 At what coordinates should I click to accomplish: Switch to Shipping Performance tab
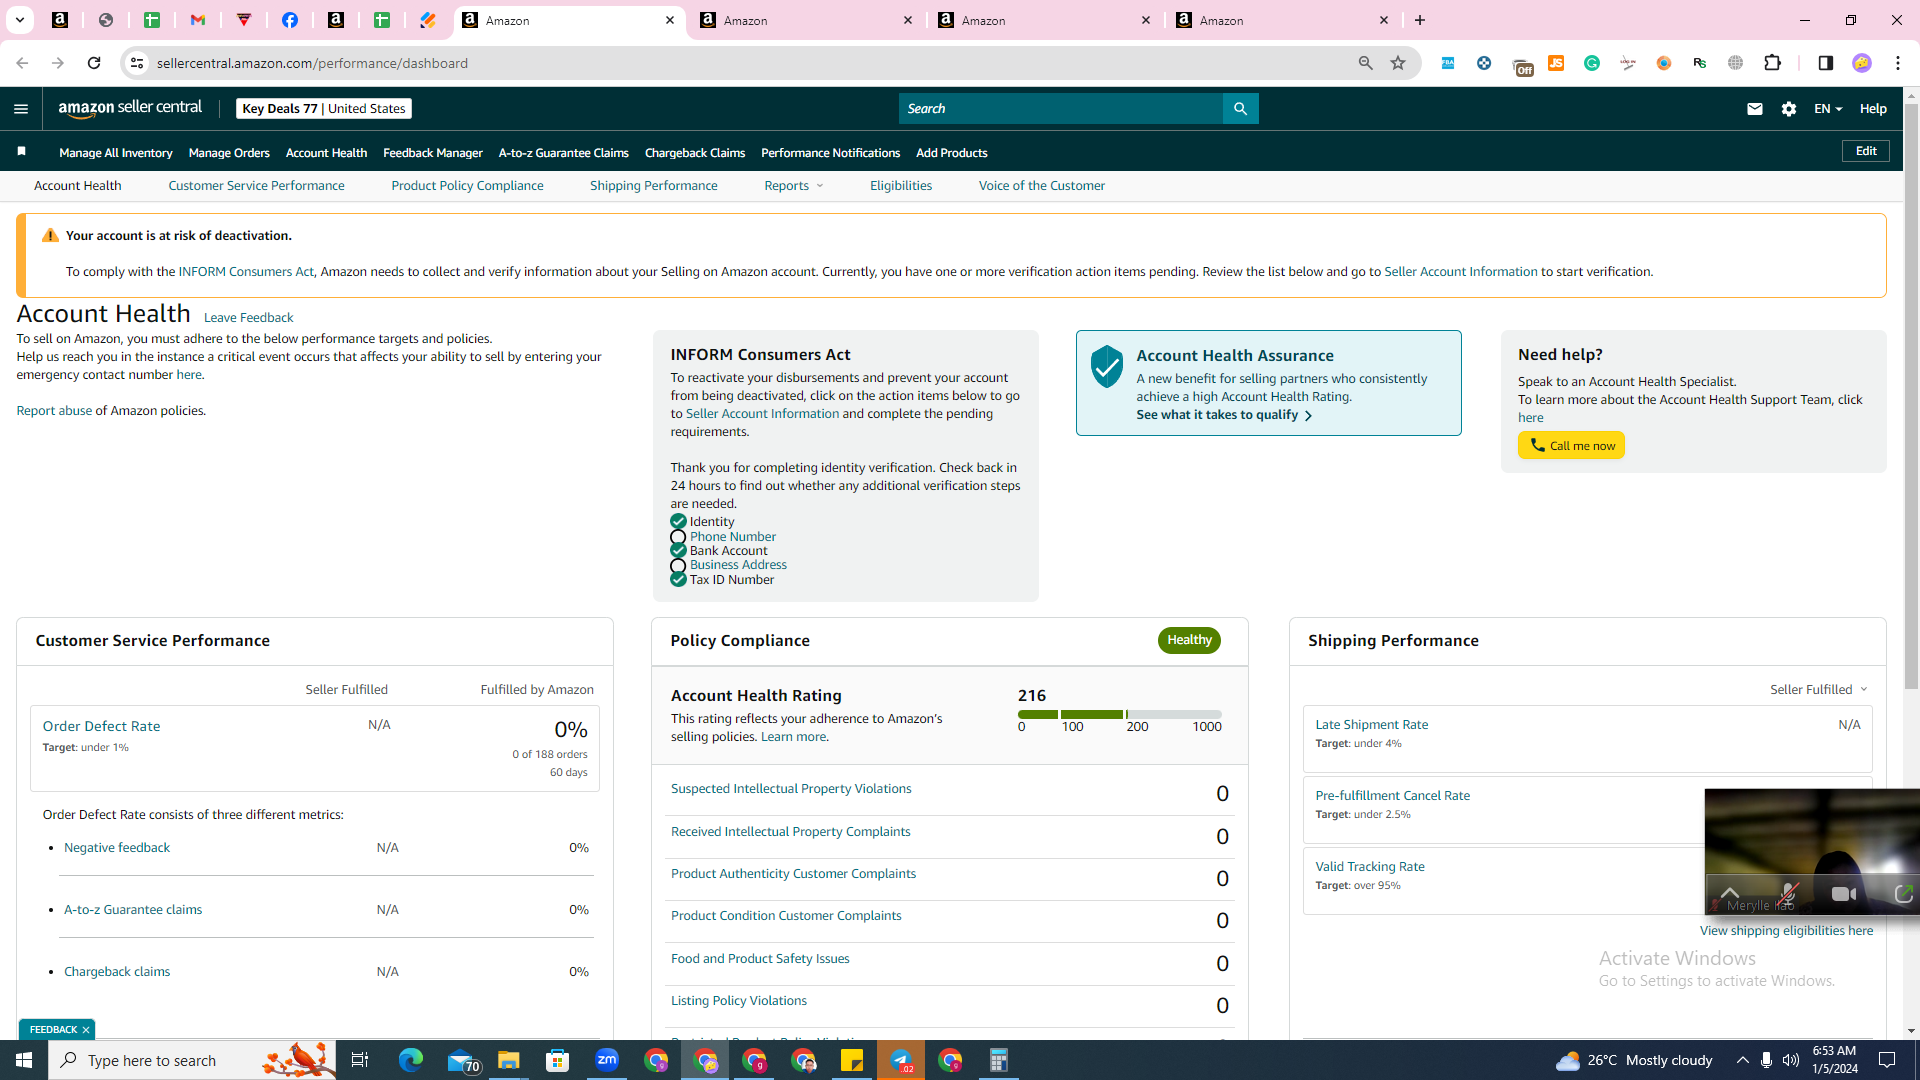pos(653,185)
